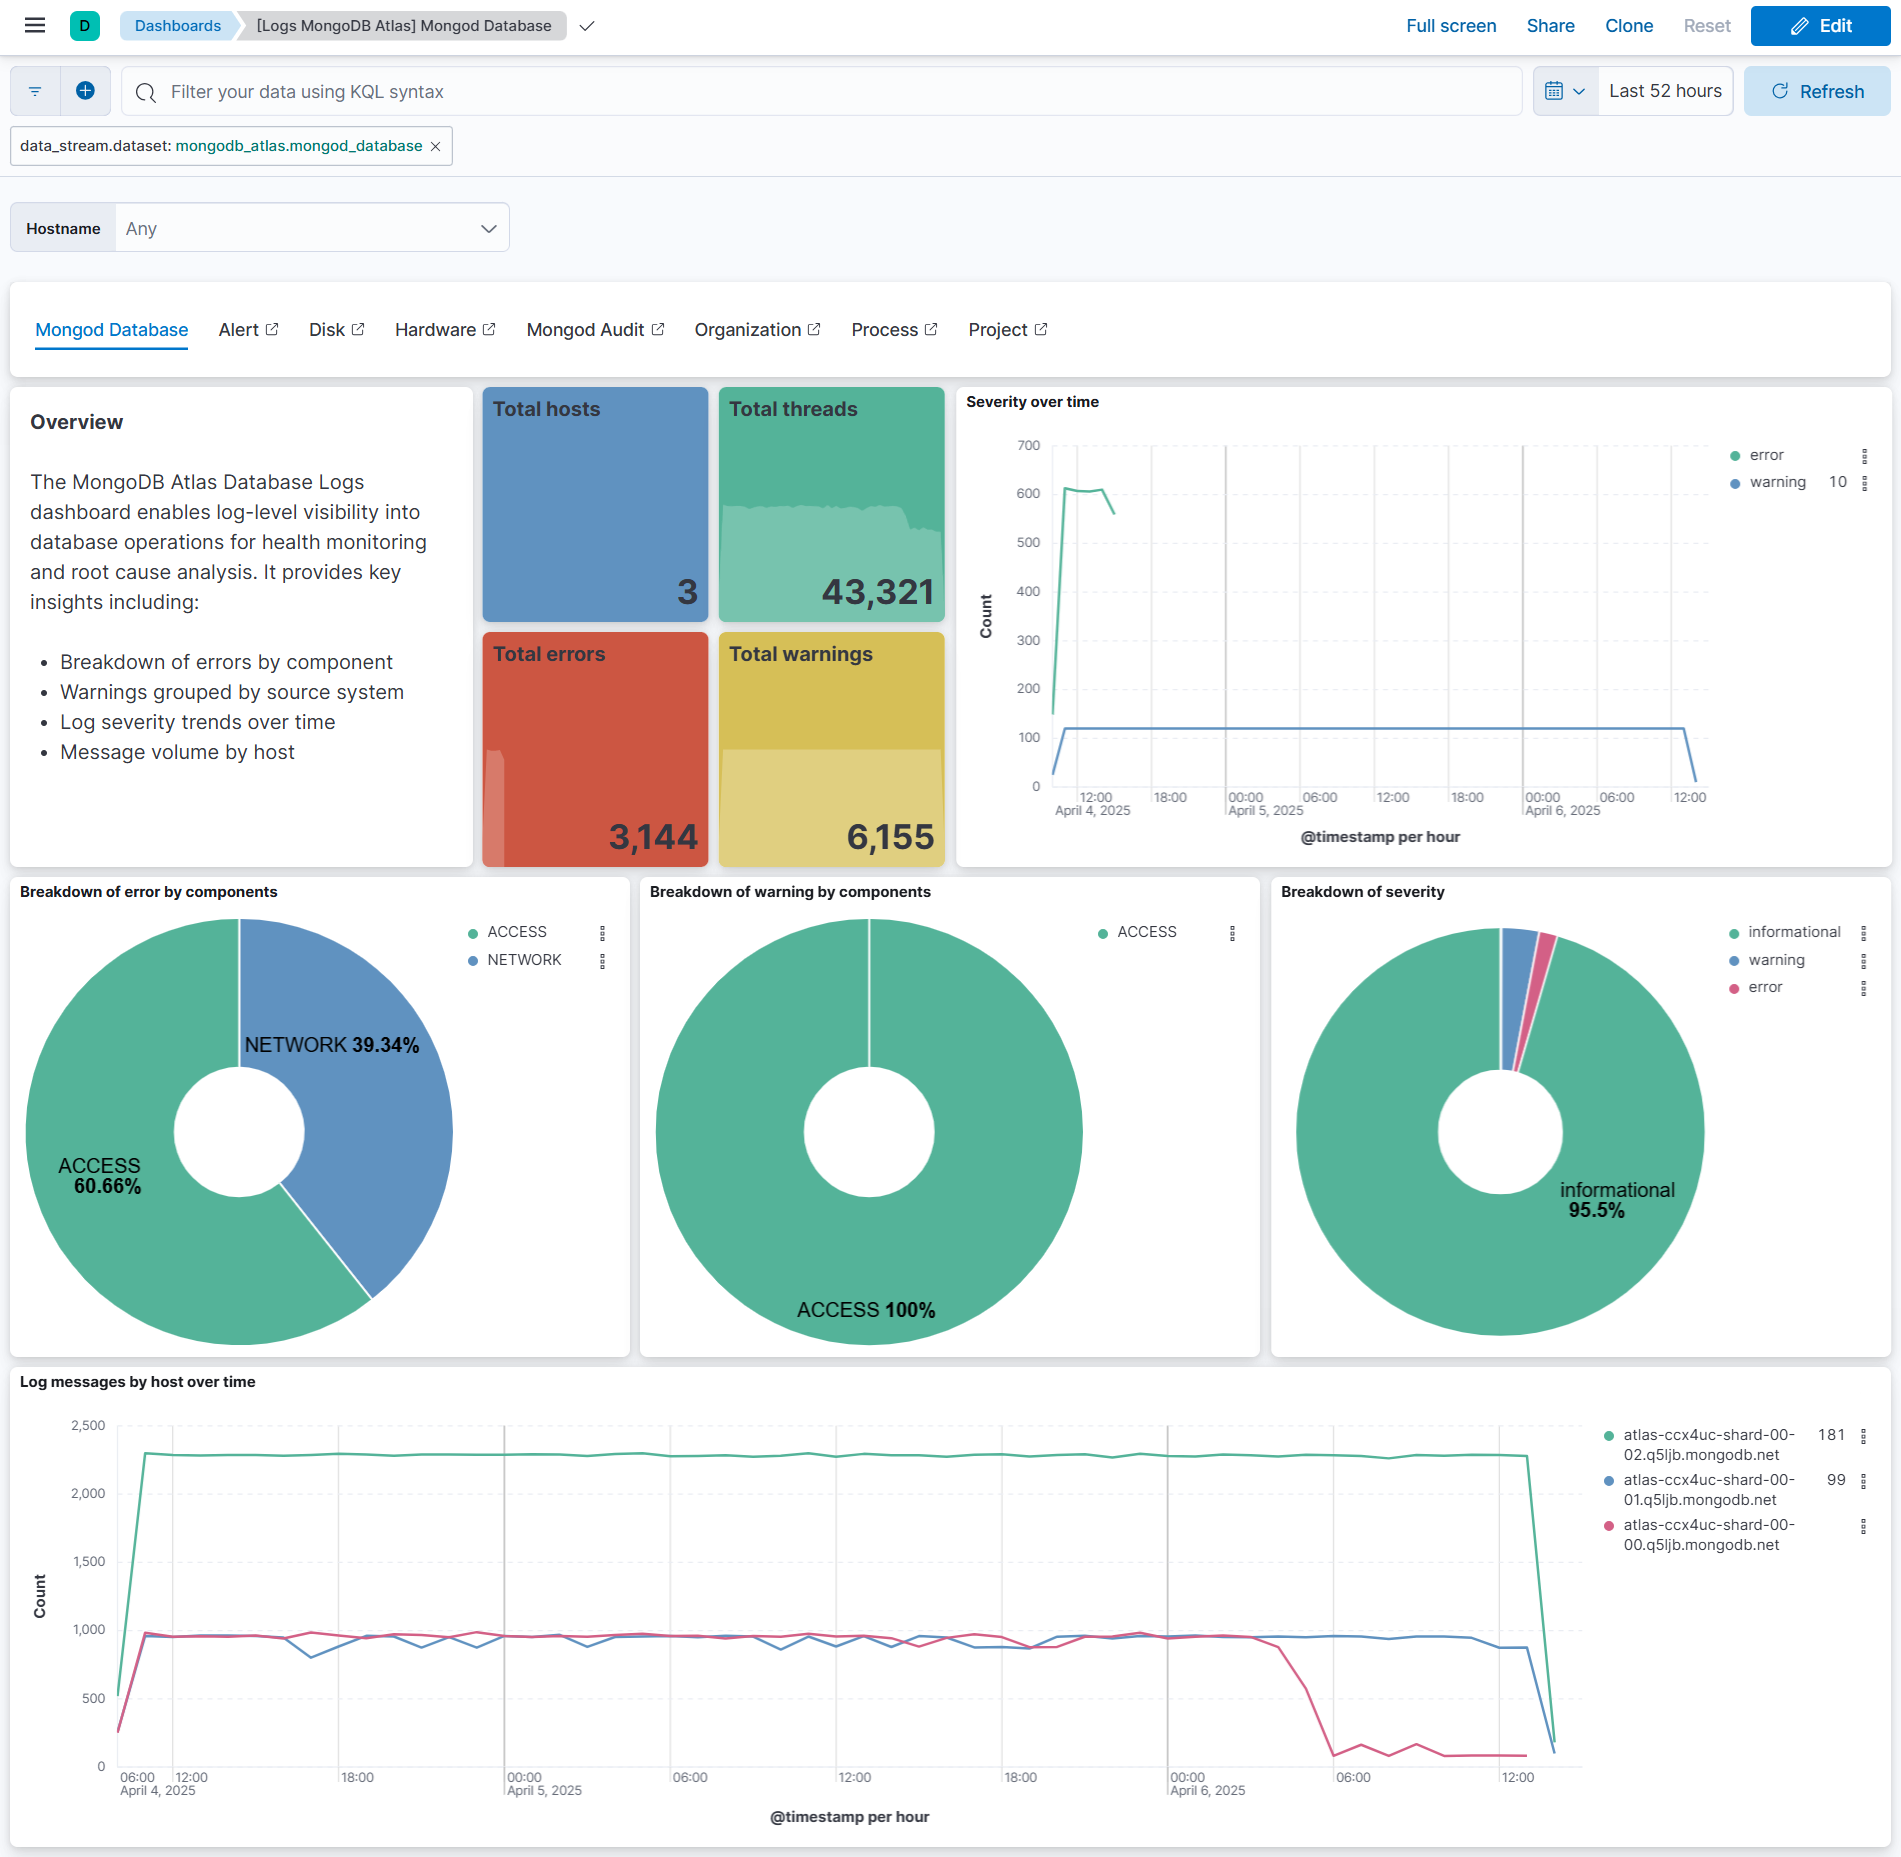The width and height of the screenshot is (1901, 1857).
Task: Toggle NETWORK slice in error breakdown legend
Action: click(x=524, y=959)
